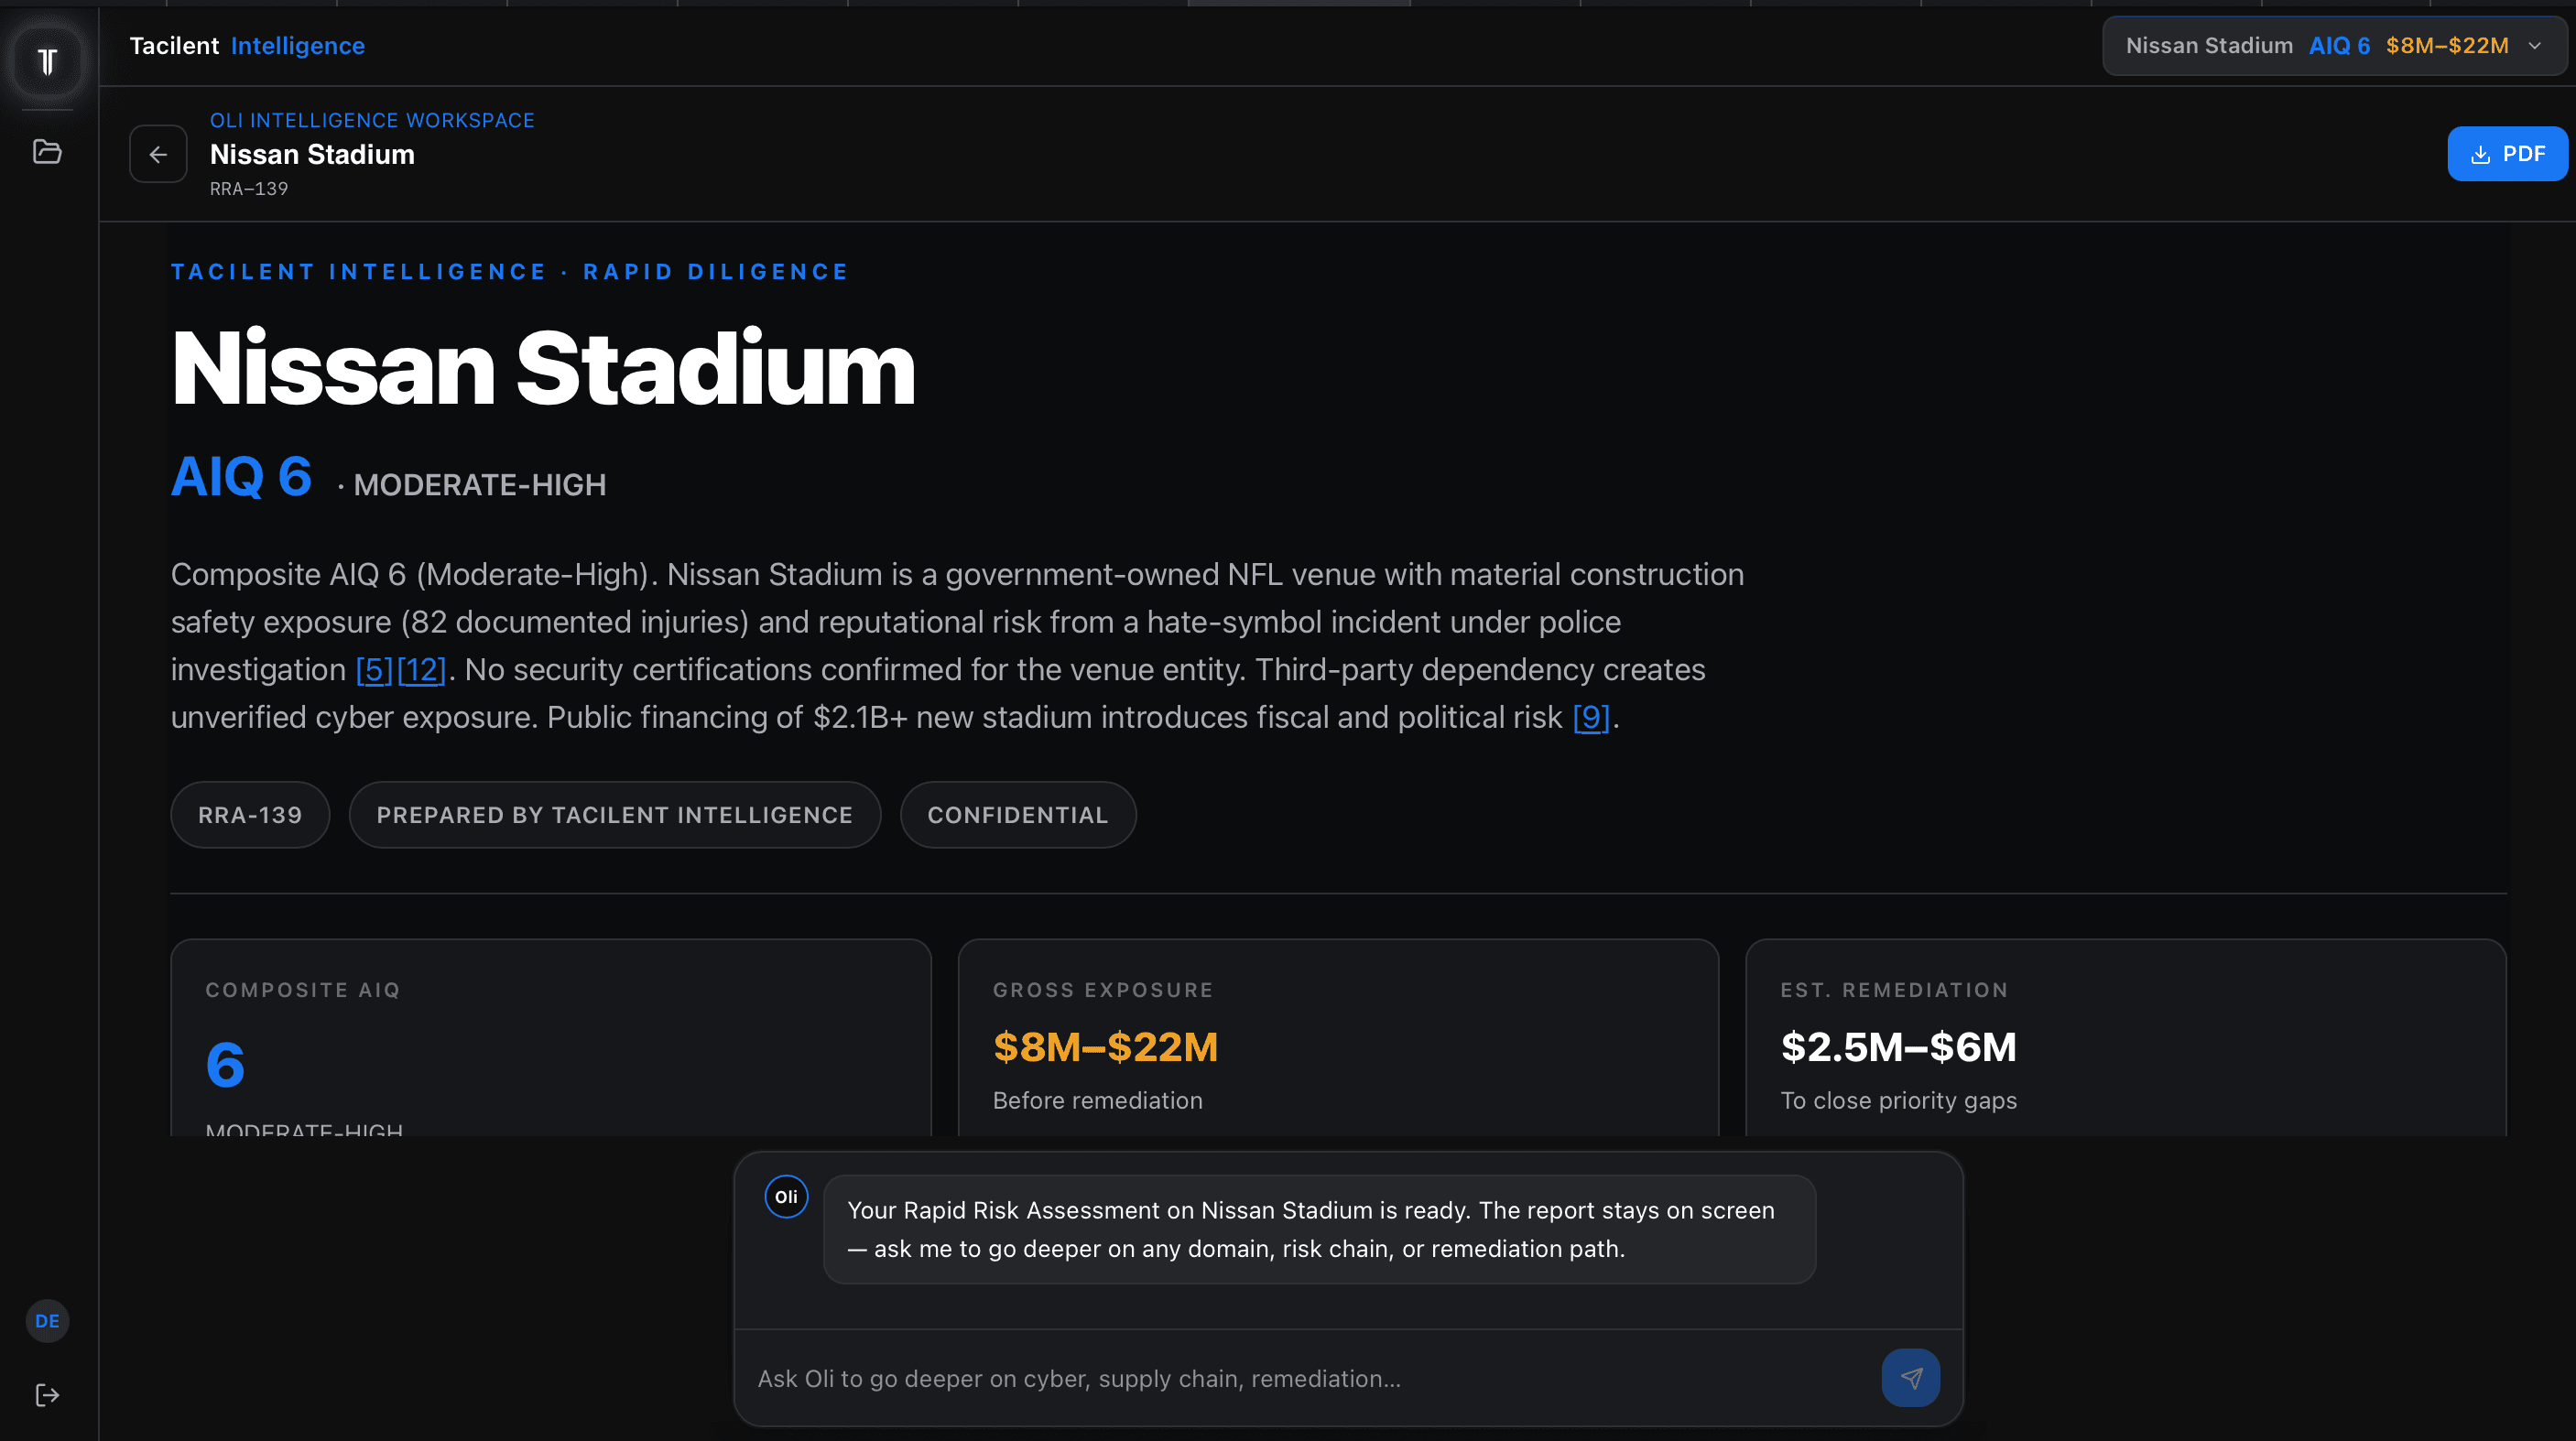Click the 'Before remediation' caption
The height and width of the screenshot is (1441, 2576).
click(x=1097, y=1100)
